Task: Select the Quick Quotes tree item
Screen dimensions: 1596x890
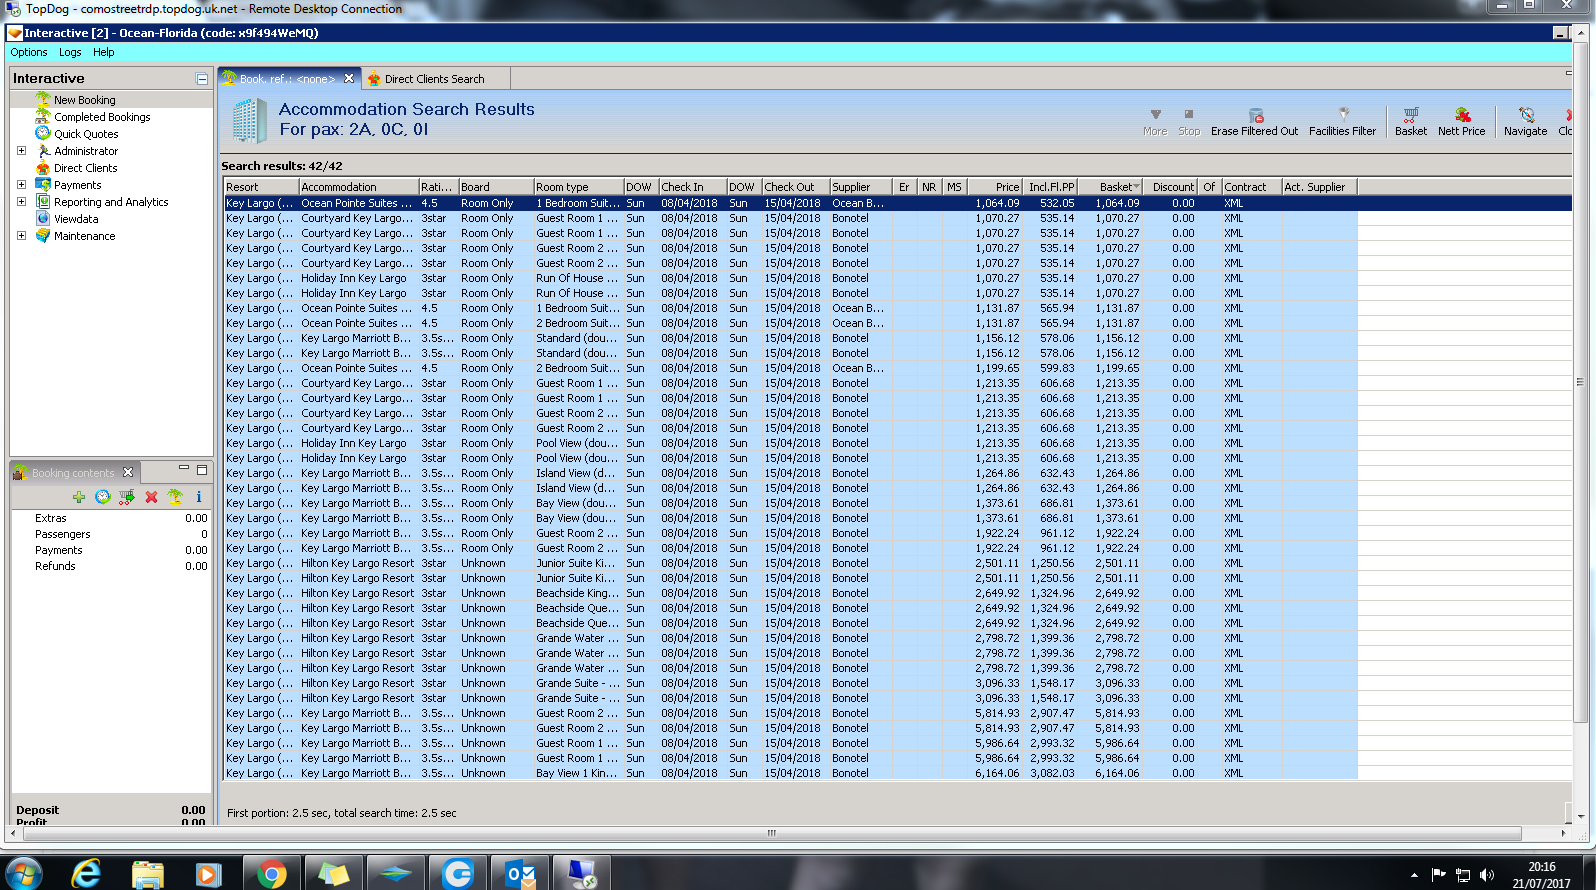Action: (x=86, y=134)
